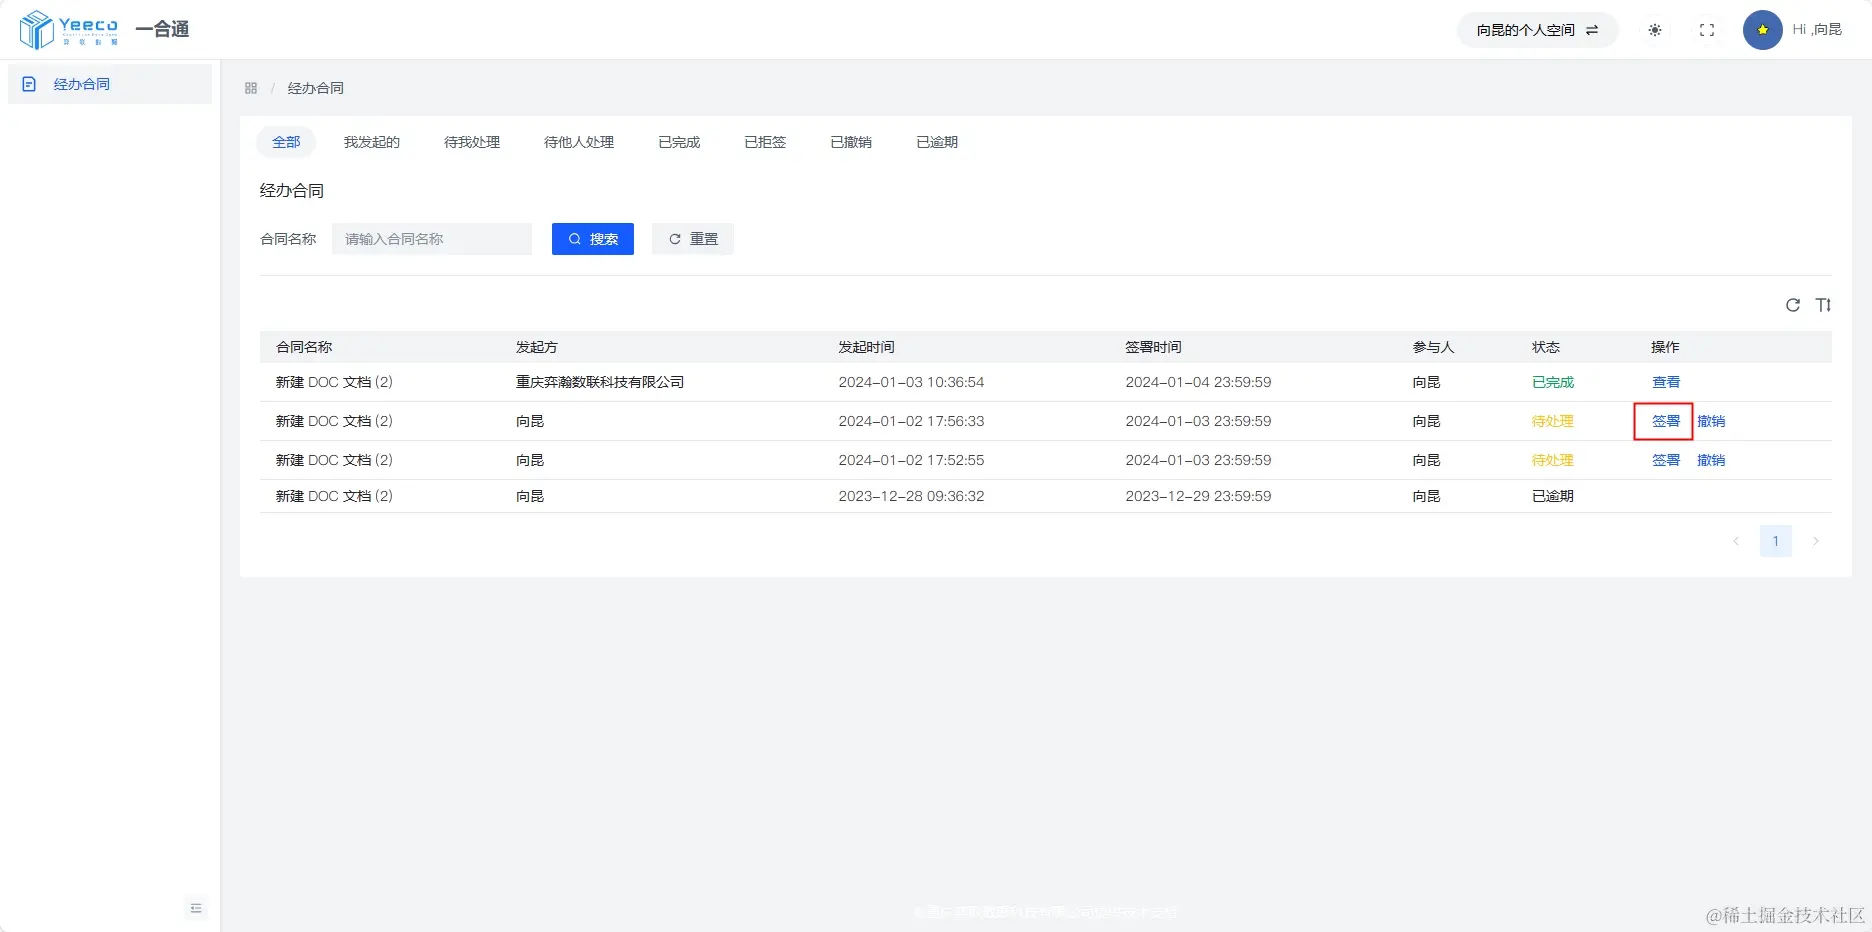
Task: Open the 经办合同 sidebar menu item
Action: pos(110,84)
